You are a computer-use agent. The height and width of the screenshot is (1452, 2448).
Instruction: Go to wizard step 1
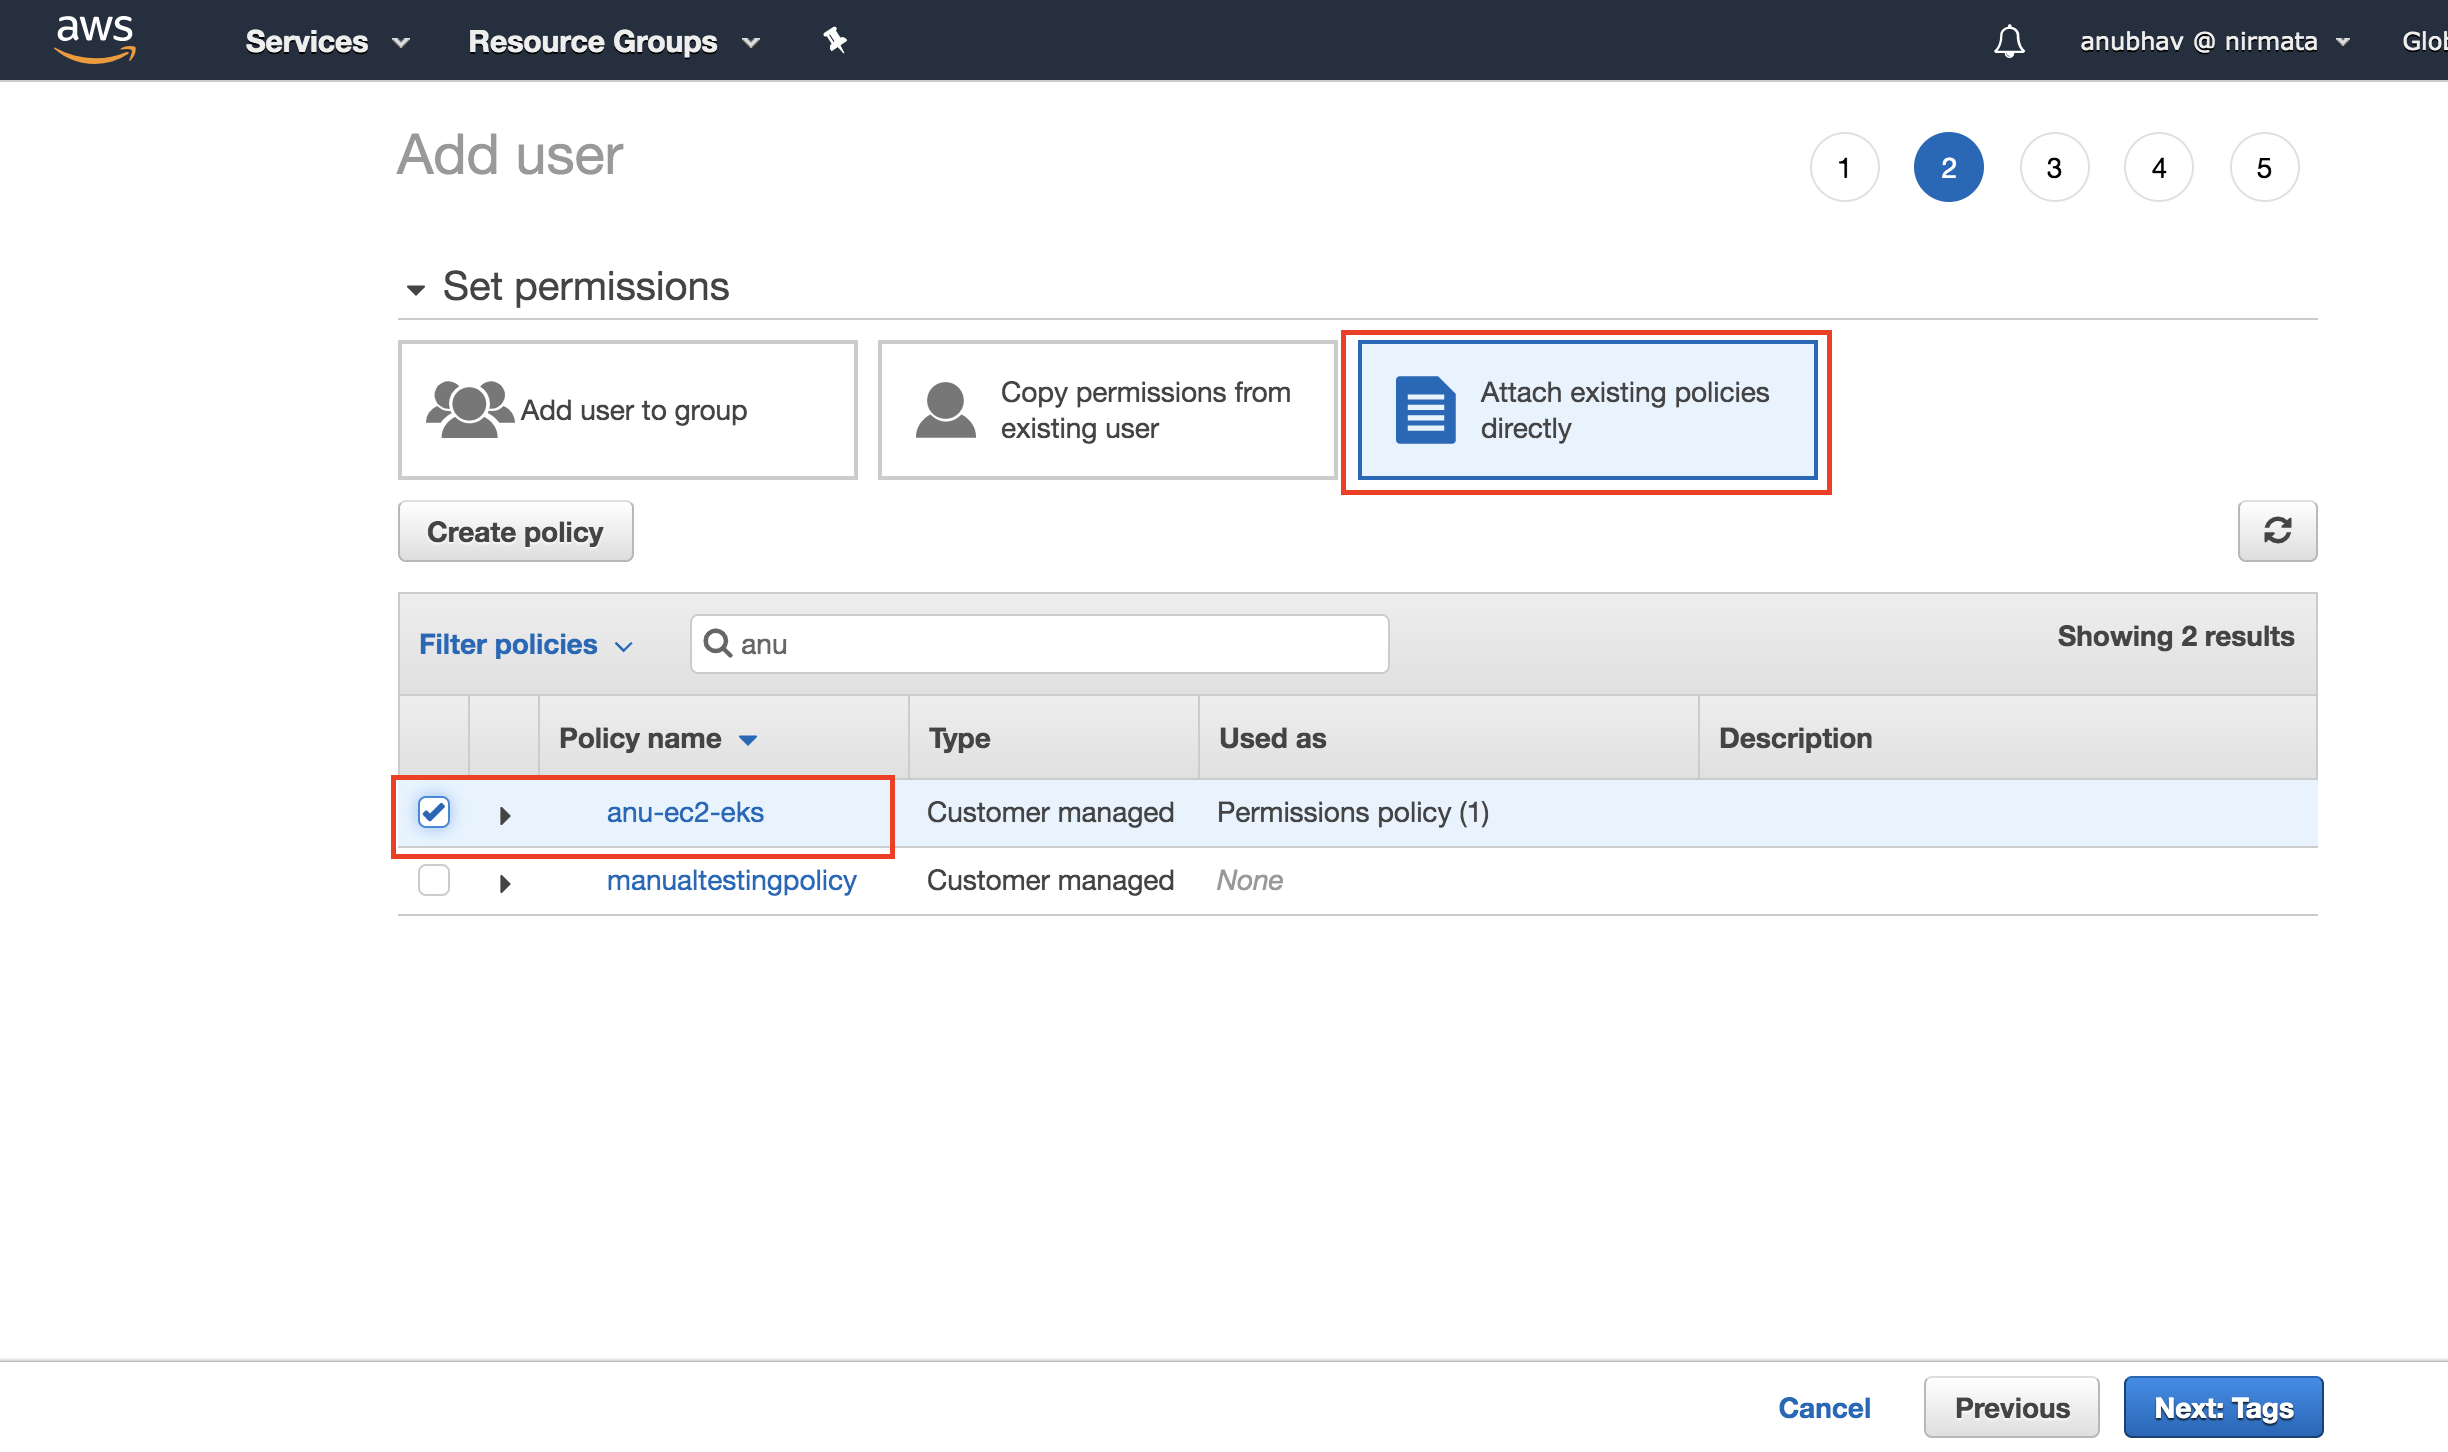tap(1844, 167)
